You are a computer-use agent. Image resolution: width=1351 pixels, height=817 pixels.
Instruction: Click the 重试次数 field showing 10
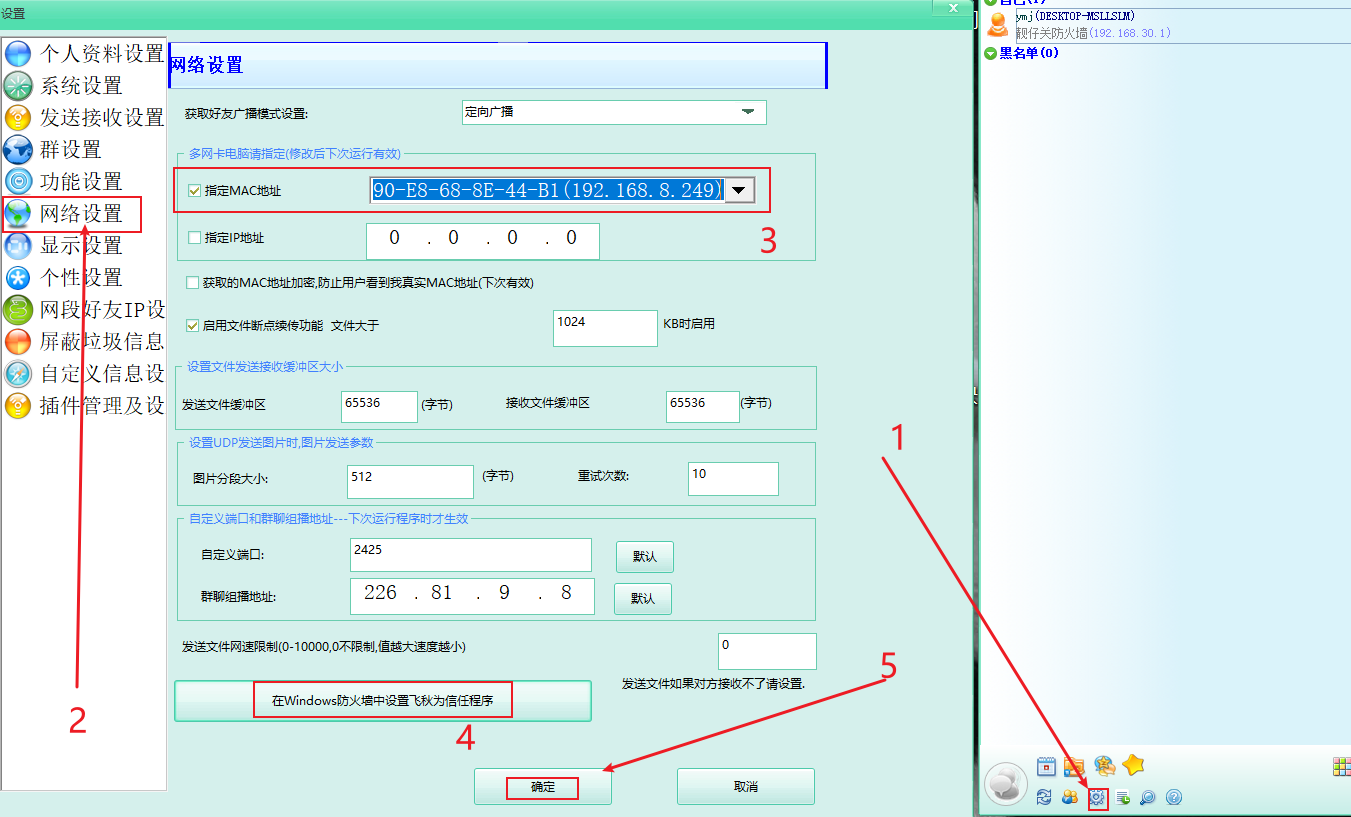pyautogui.click(x=733, y=479)
